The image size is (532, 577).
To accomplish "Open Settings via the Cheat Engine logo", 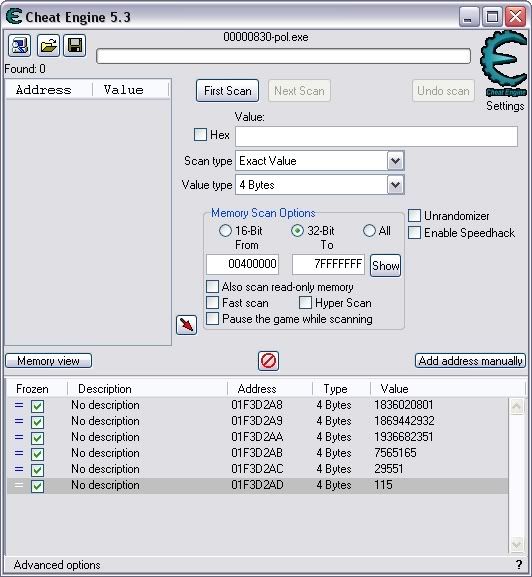I will coord(504,63).
